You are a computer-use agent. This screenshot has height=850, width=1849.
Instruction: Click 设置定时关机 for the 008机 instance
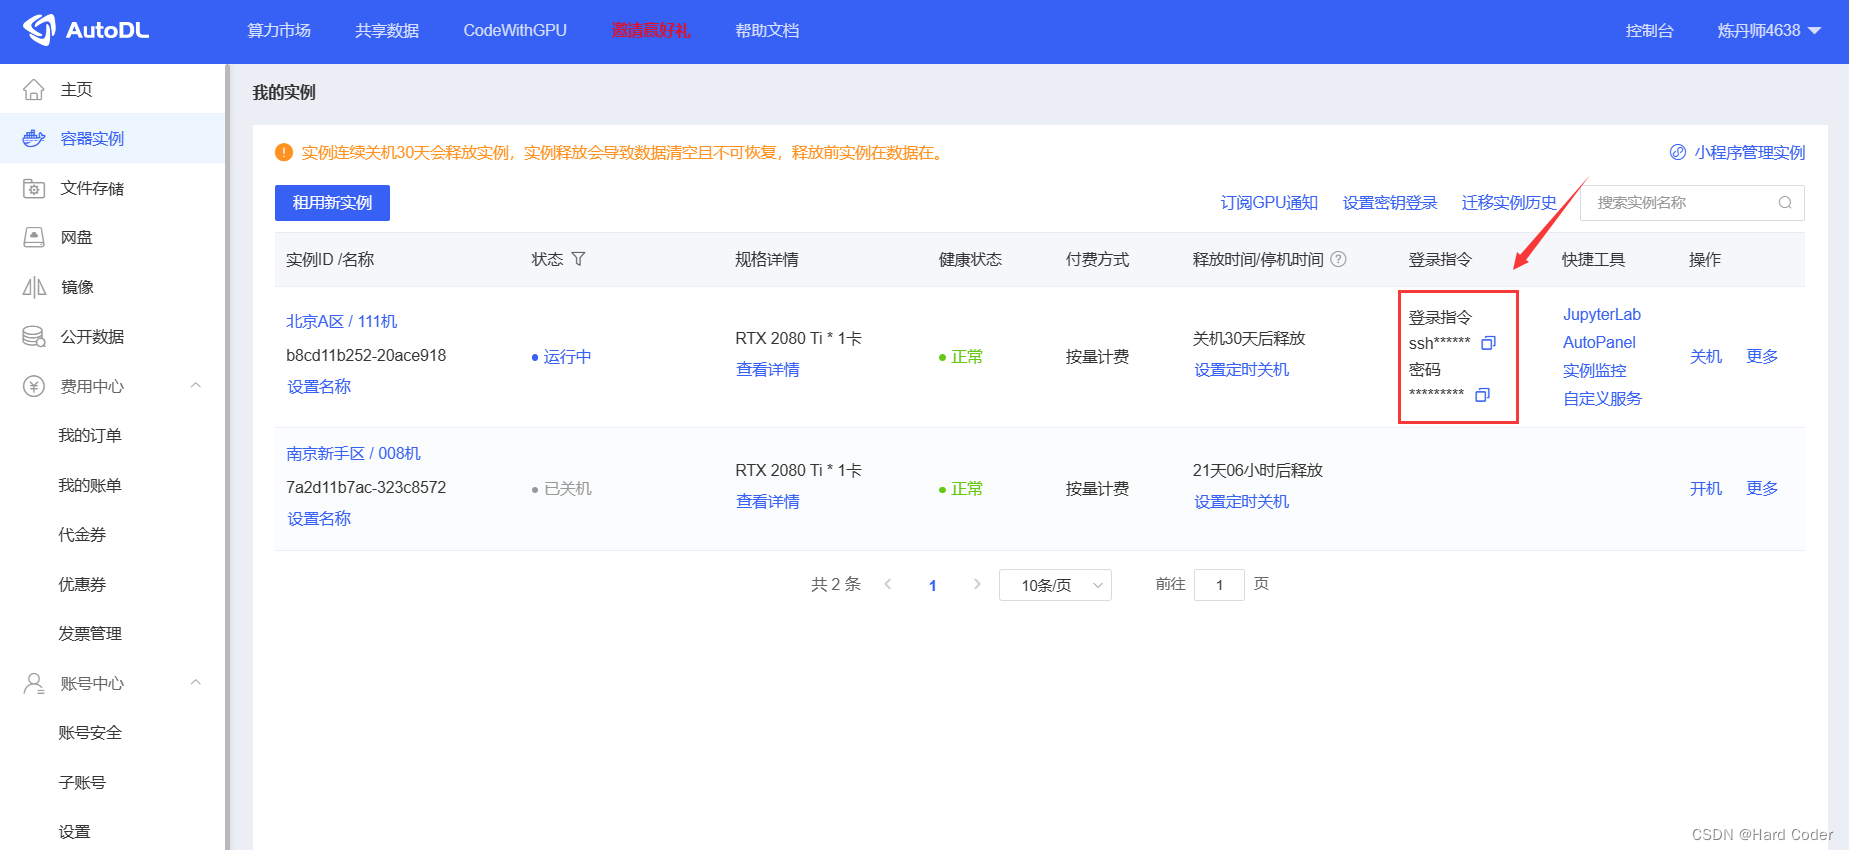point(1242,501)
